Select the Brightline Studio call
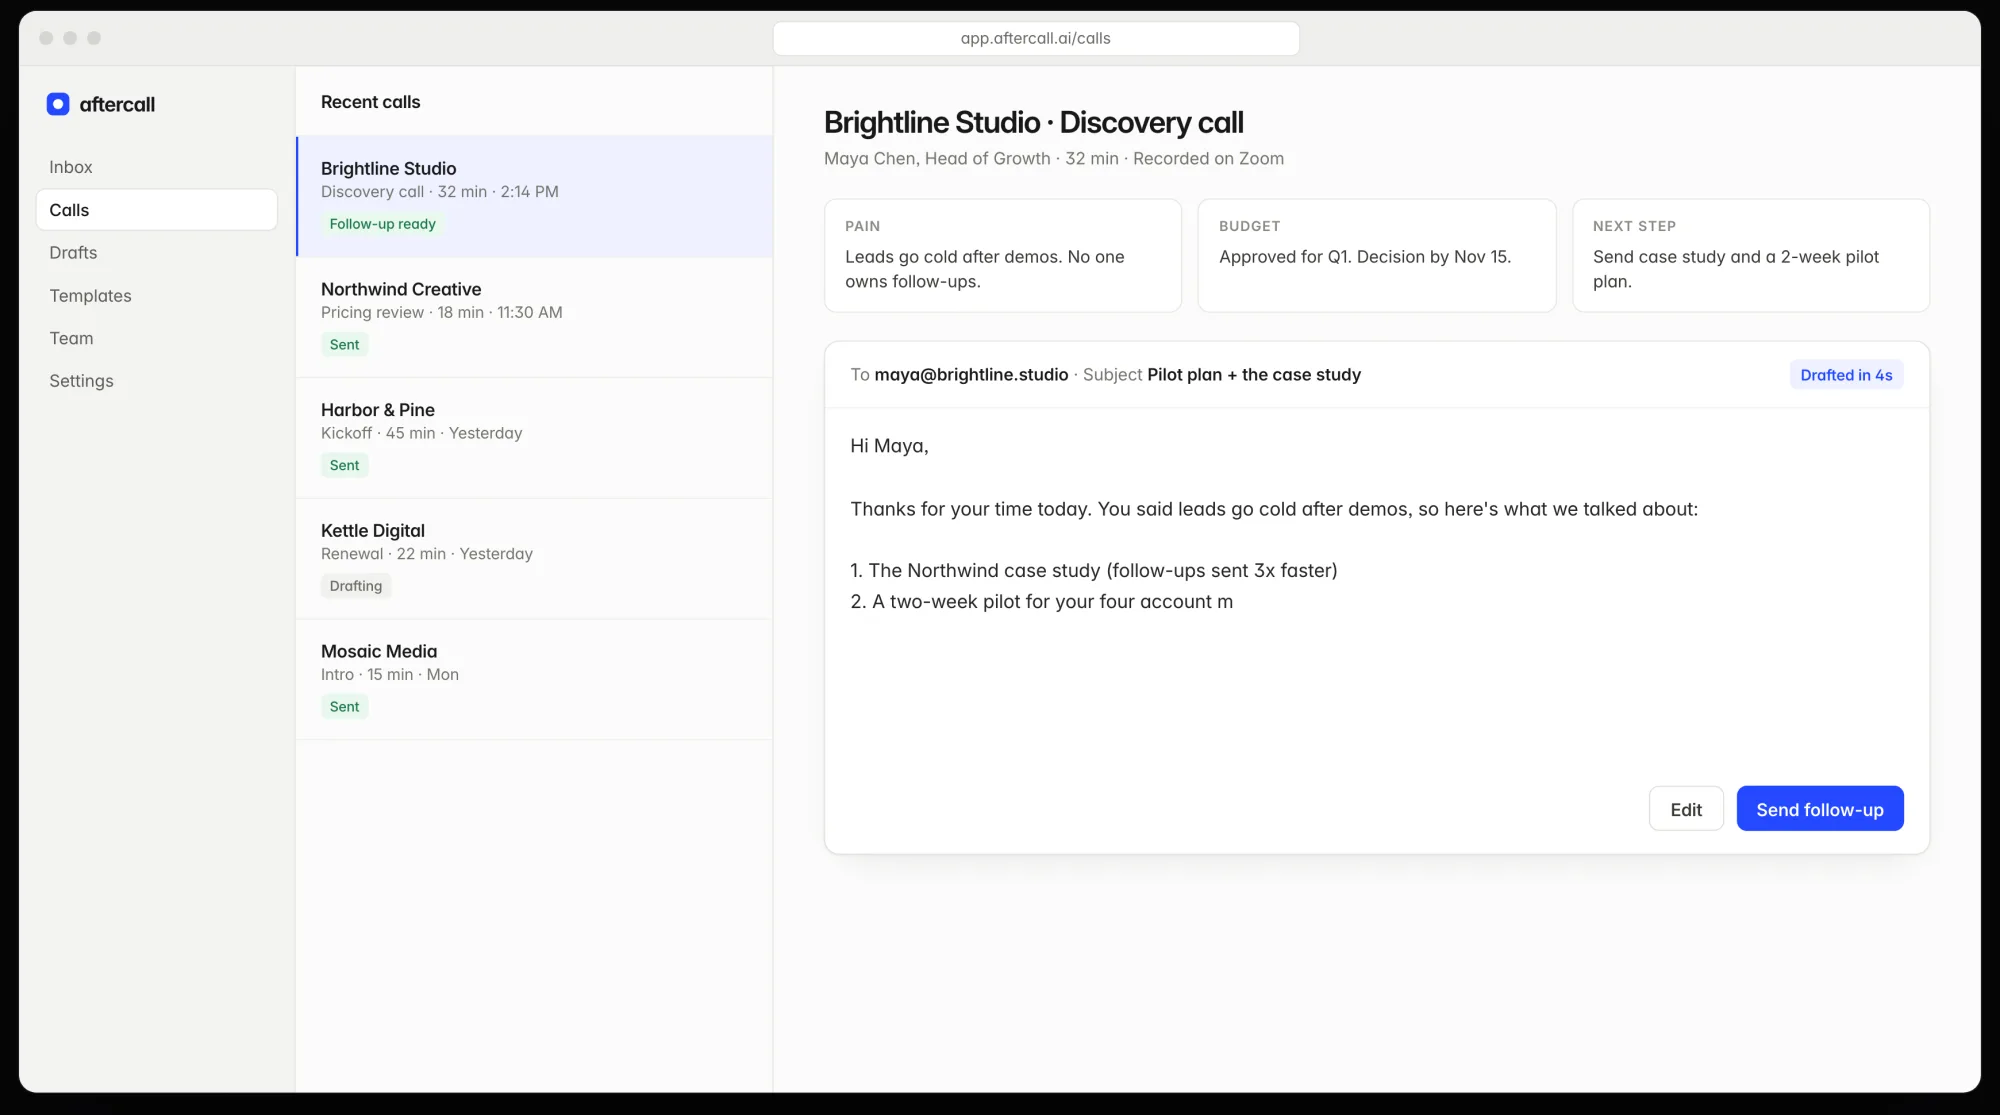This screenshot has width=2000, height=1115. pyautogui.click(x=534, y=196)
